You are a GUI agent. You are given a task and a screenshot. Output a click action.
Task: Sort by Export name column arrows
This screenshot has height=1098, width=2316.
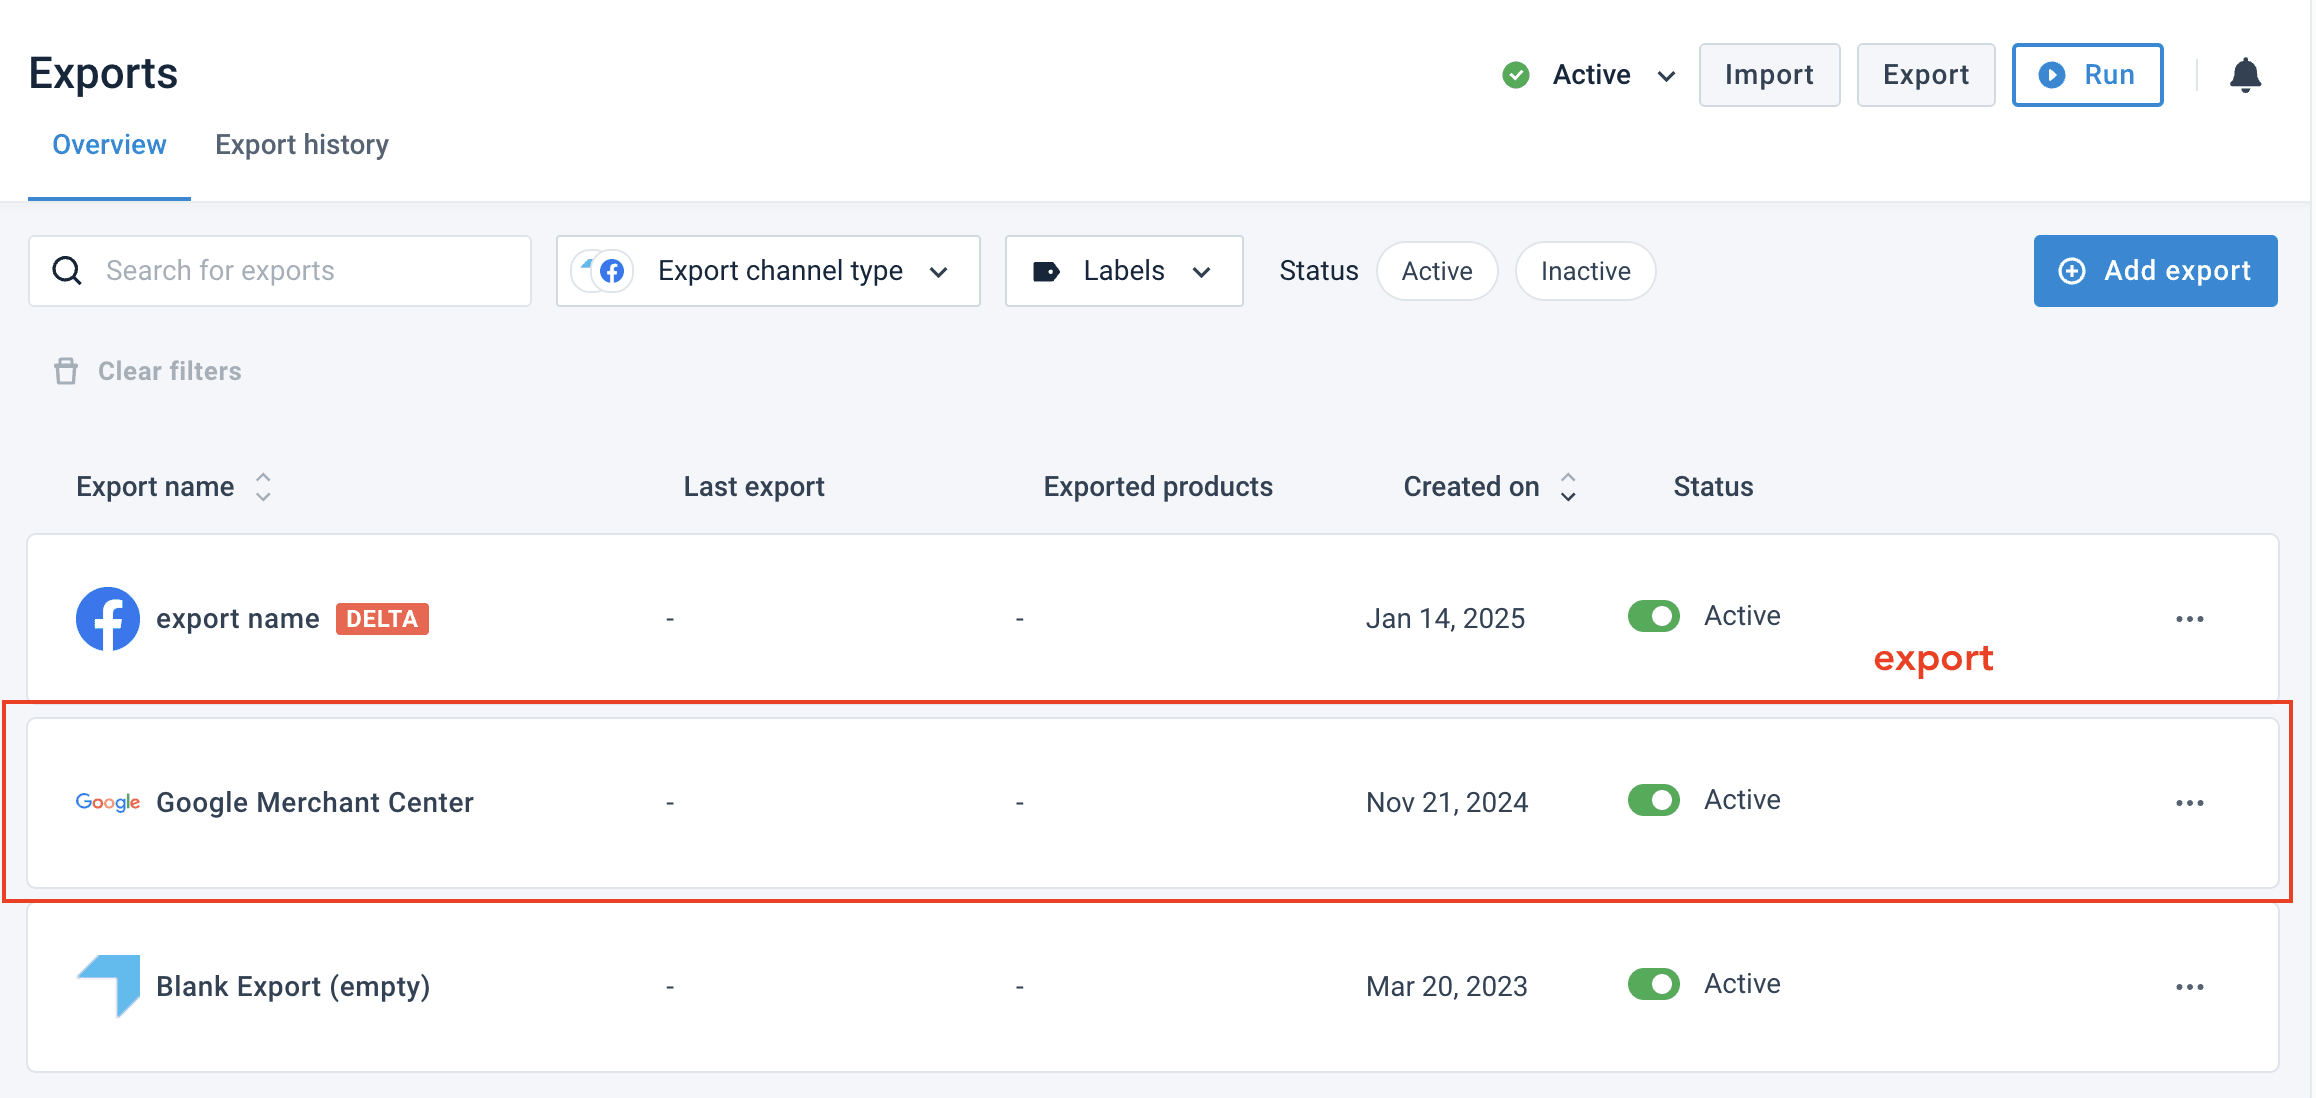click(x=263, y=487)
